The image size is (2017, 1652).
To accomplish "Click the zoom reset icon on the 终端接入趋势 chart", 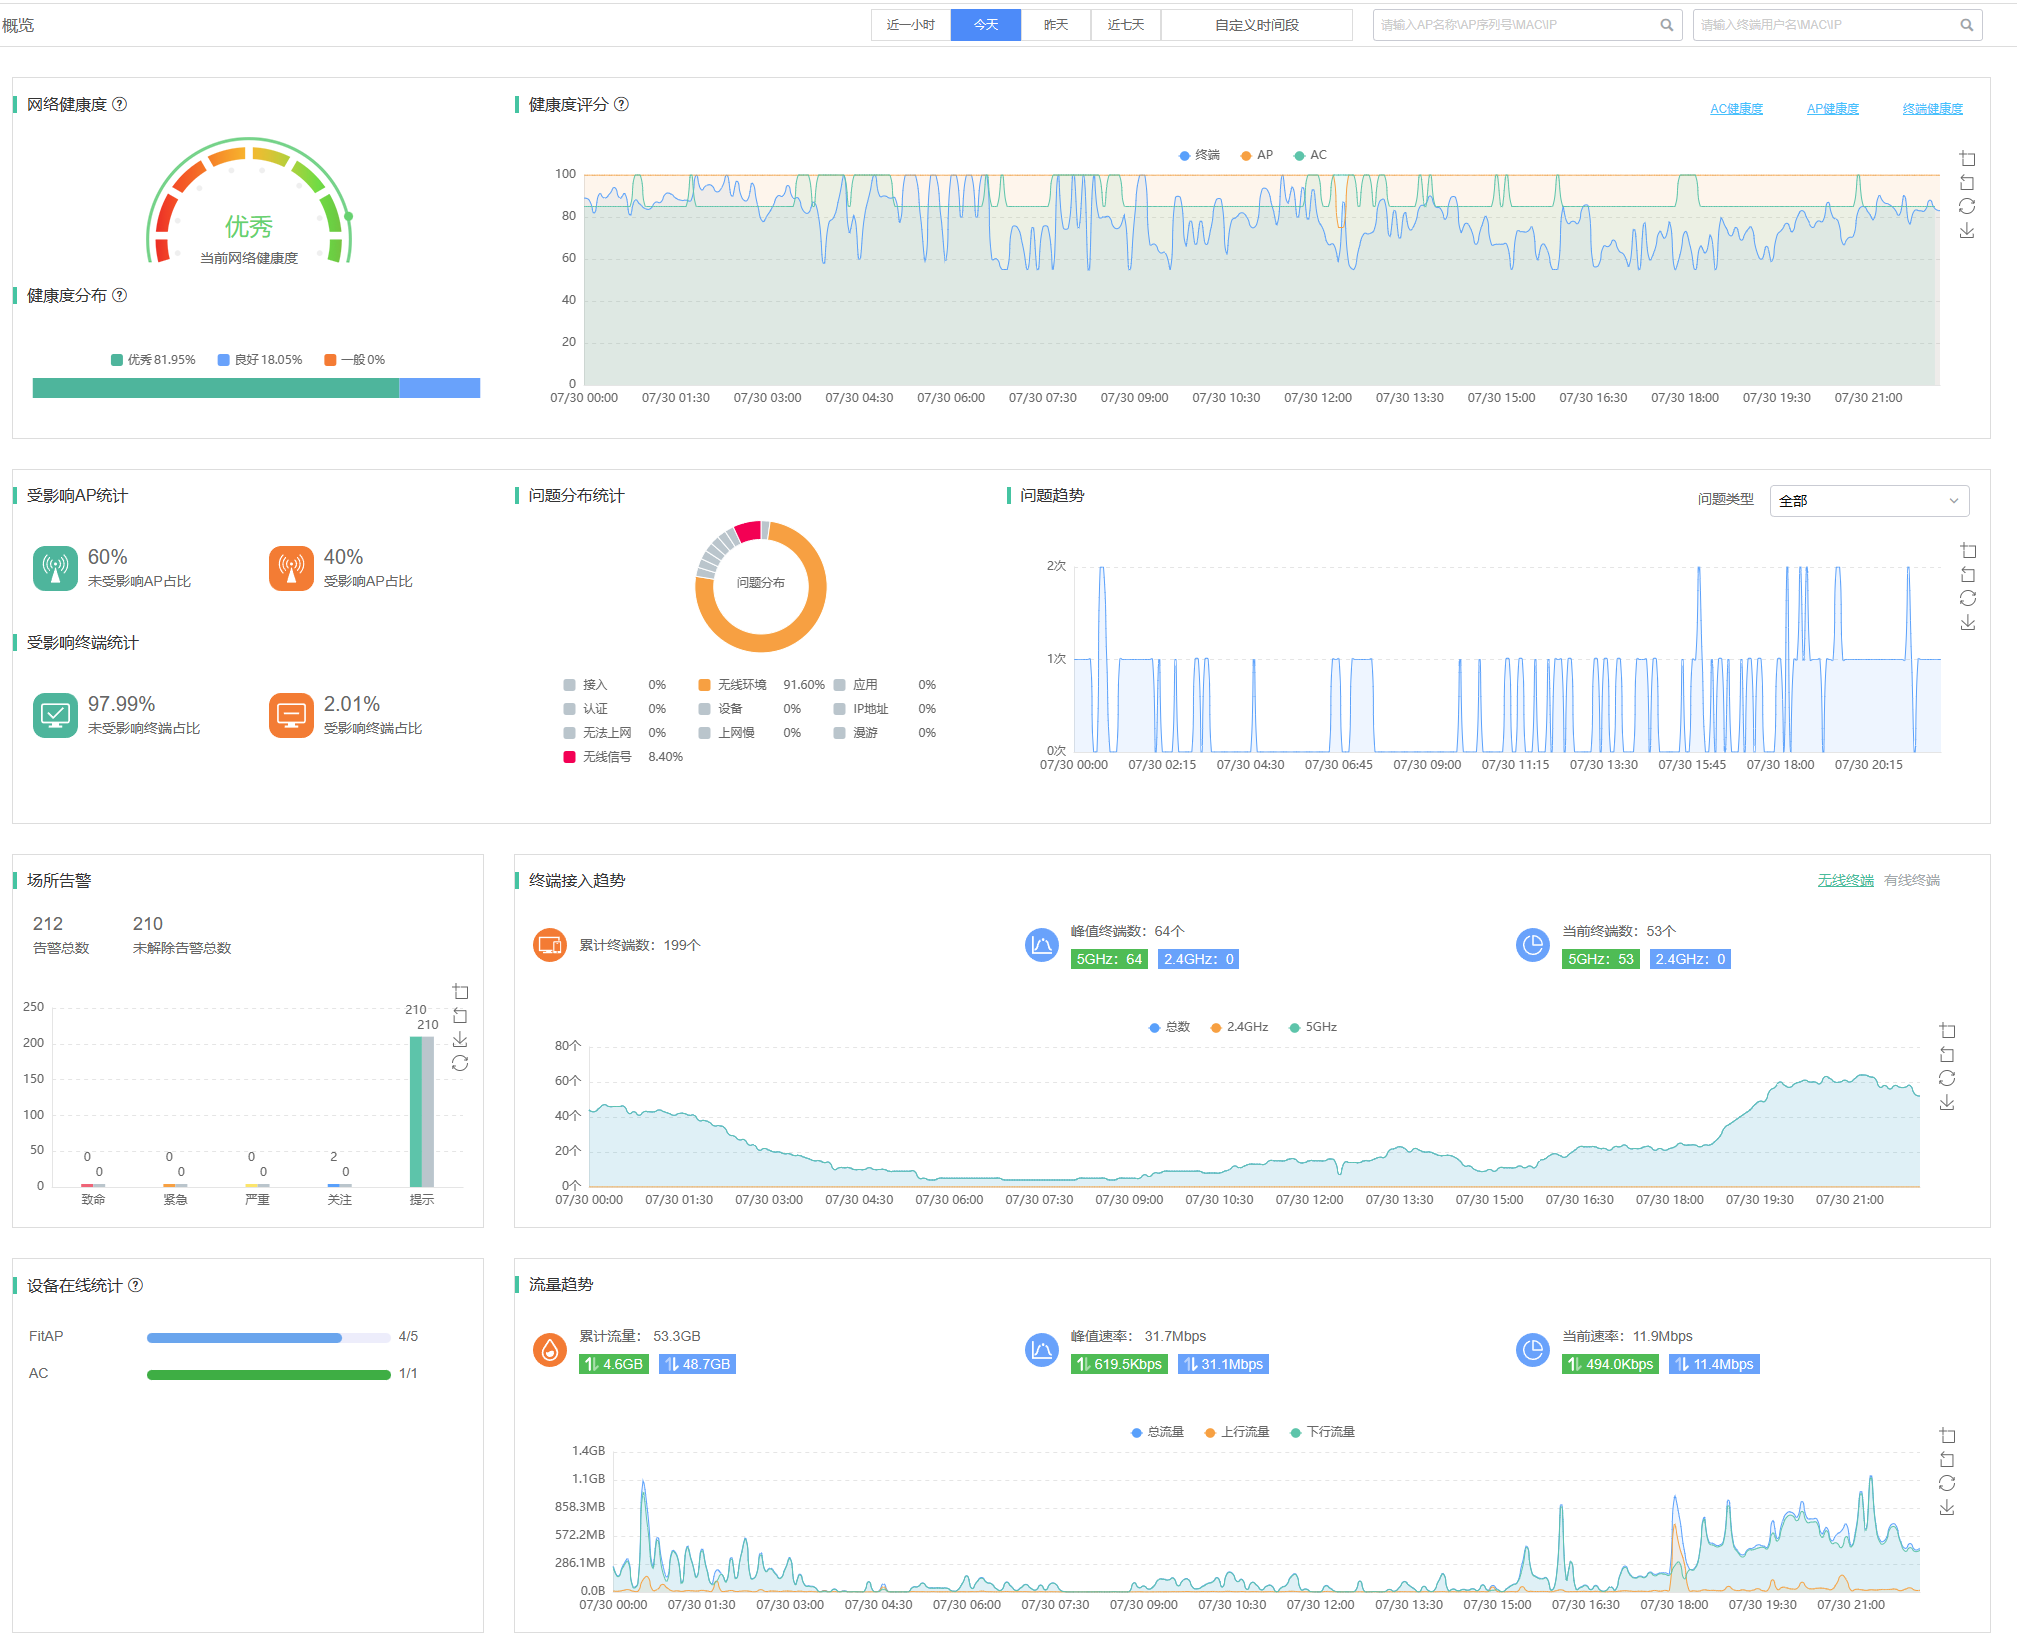I will click(1947, 1055).
